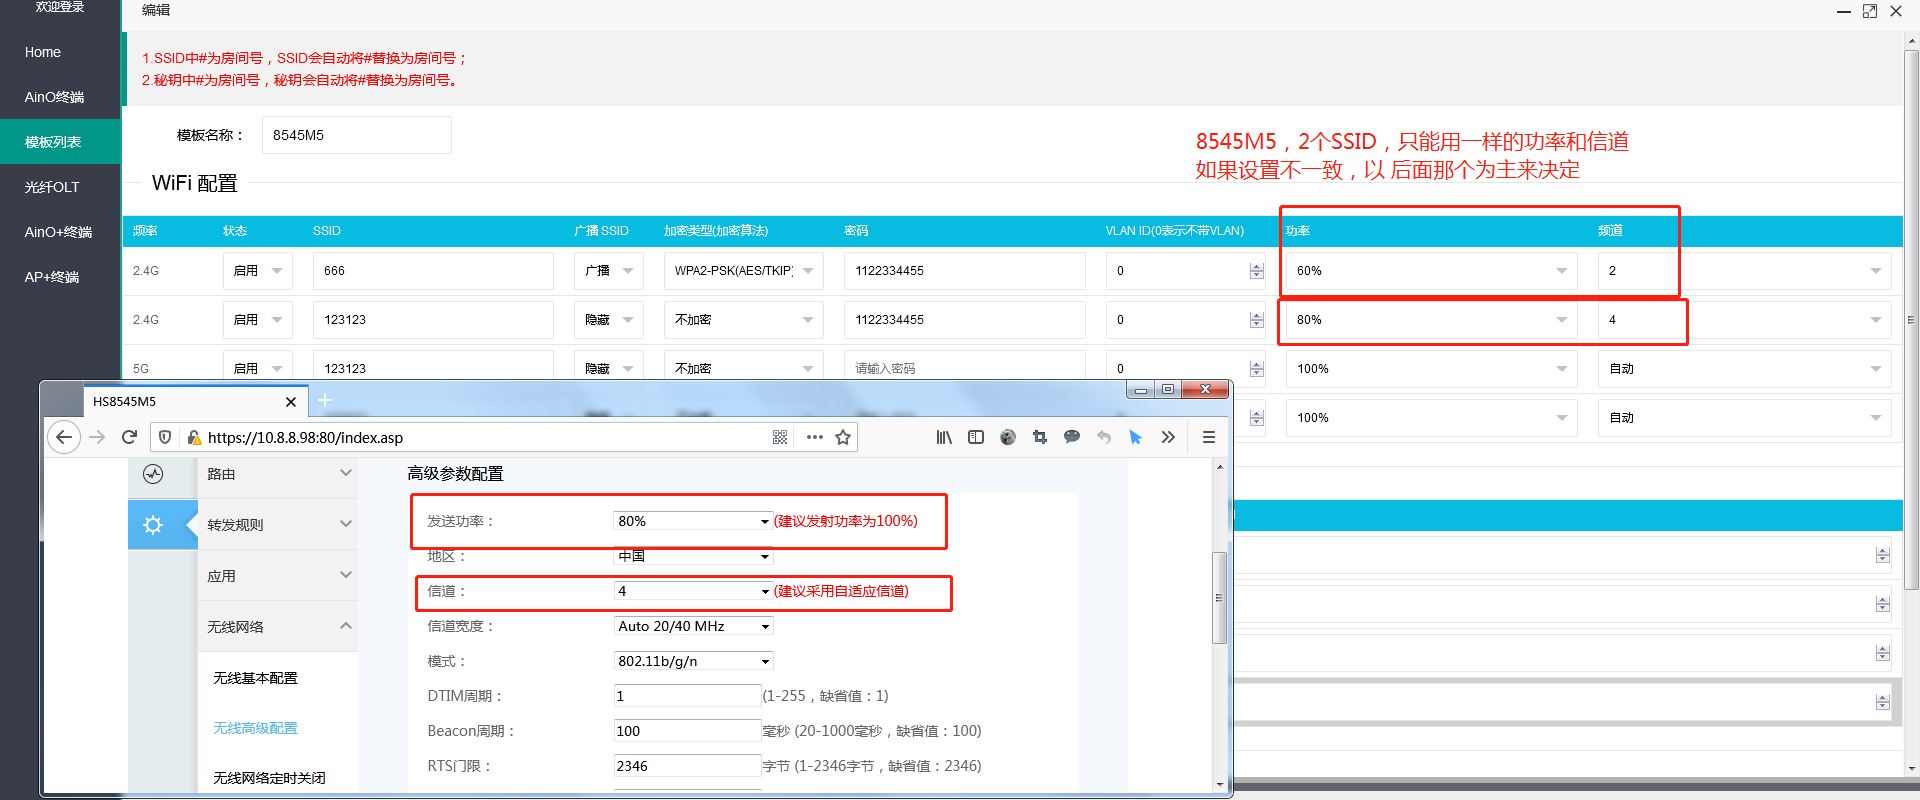Open the 信道宽度 Auto 20/40 MHz dropdown

point(692,626)
